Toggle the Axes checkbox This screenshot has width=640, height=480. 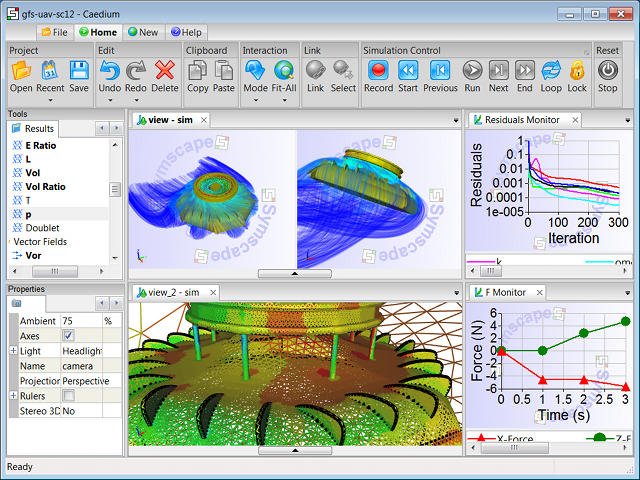(x=68, y=336)
